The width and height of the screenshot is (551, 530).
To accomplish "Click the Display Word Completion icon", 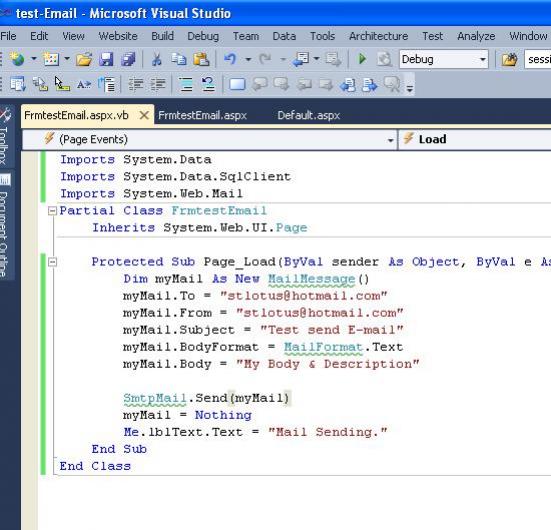I will 84,84.
